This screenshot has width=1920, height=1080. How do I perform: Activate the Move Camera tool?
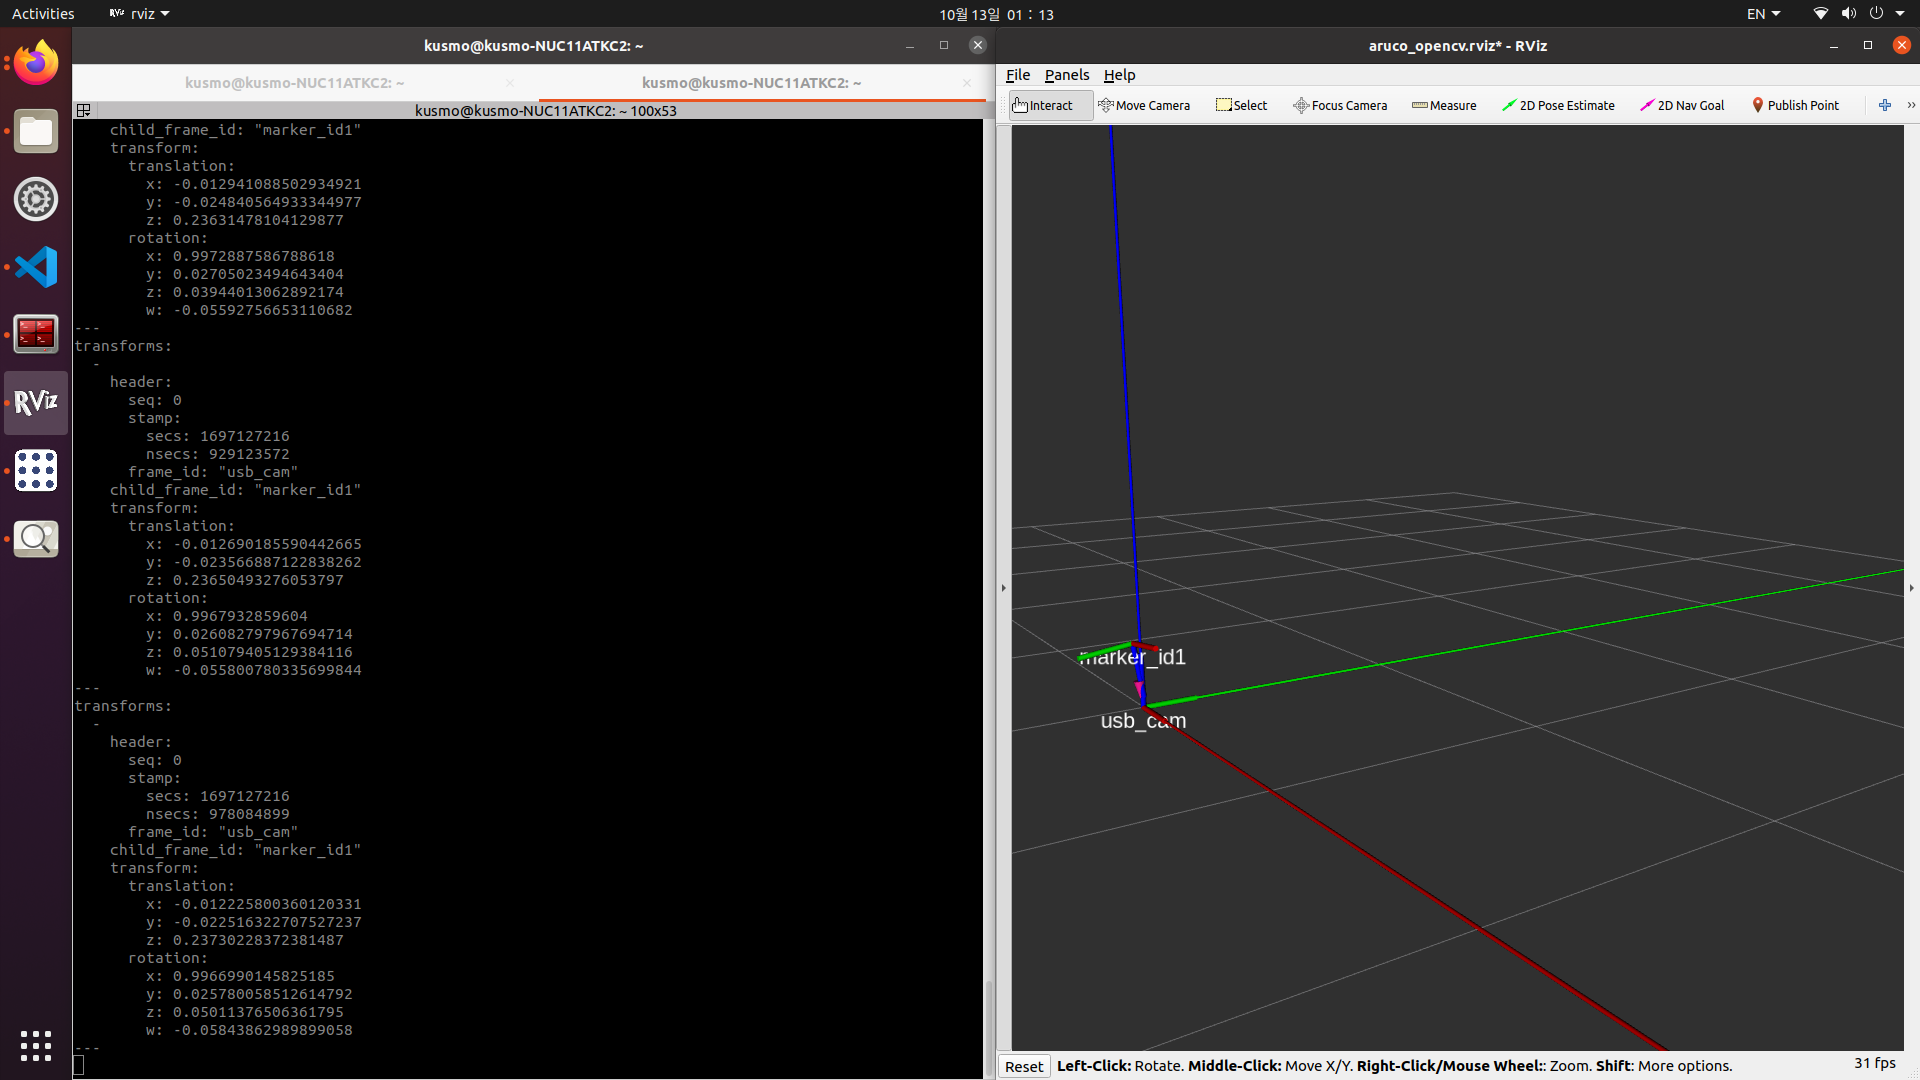point(1144,105)
